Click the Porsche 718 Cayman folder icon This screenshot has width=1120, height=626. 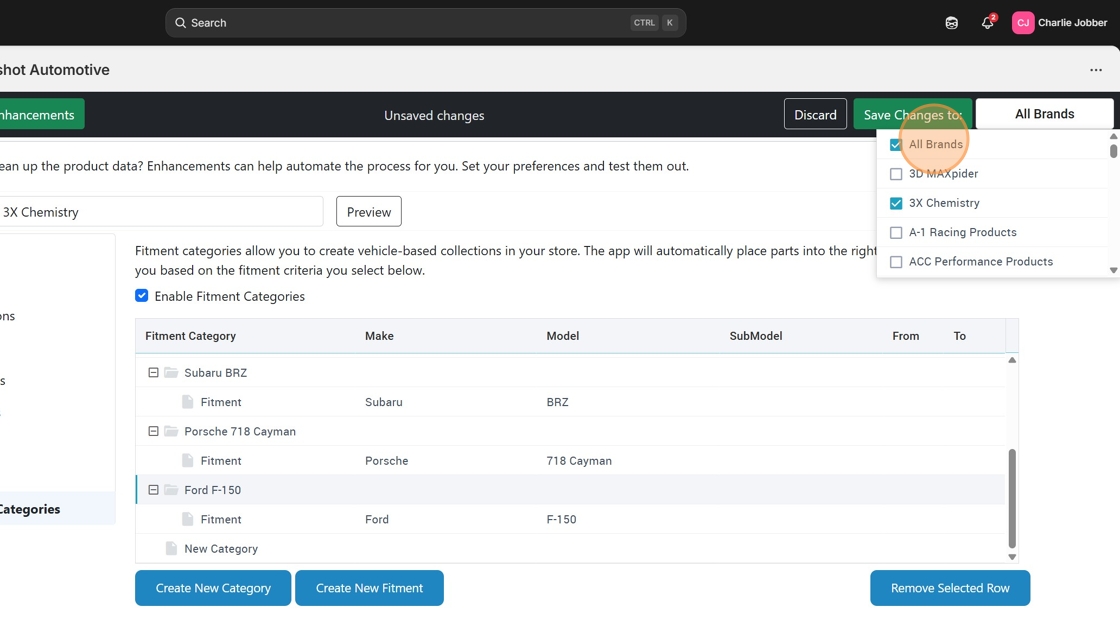coord(171,431)
